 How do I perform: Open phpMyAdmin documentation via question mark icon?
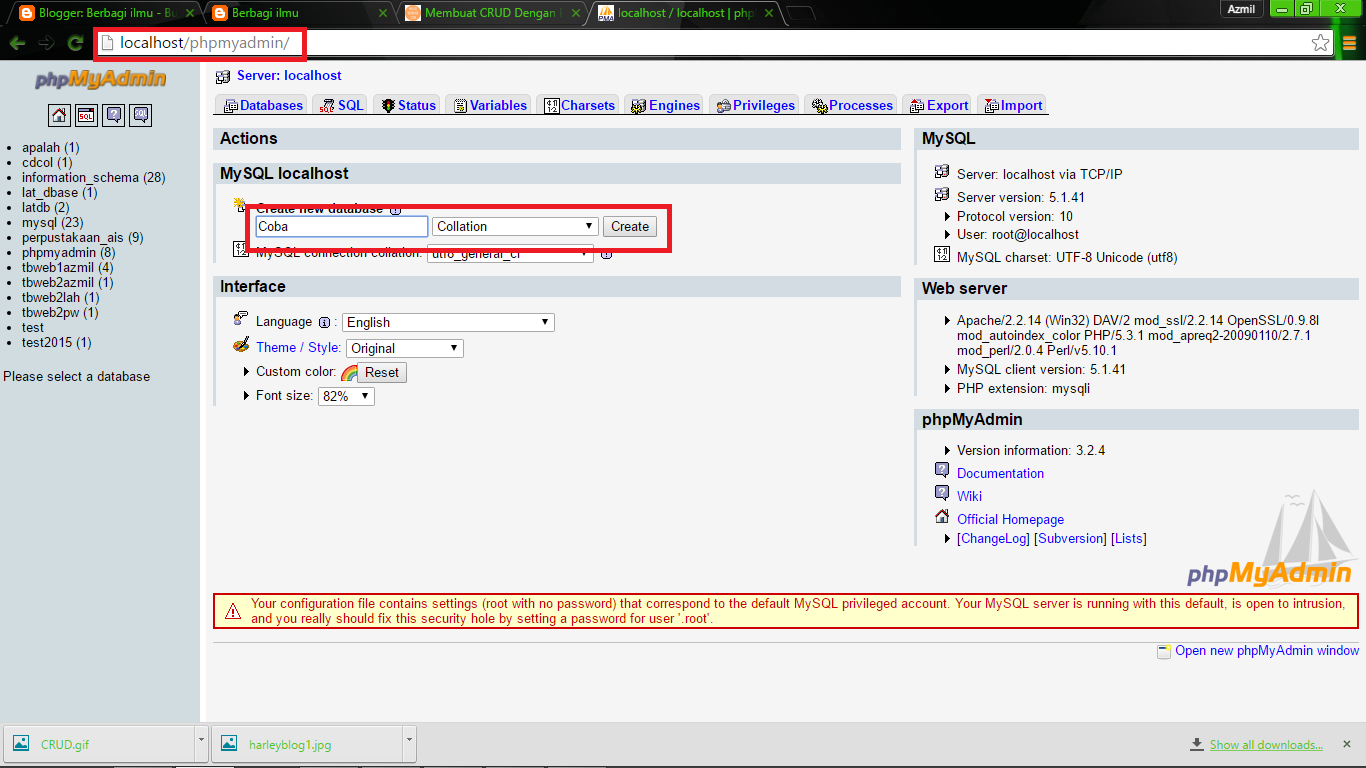(x=113, y=114)
